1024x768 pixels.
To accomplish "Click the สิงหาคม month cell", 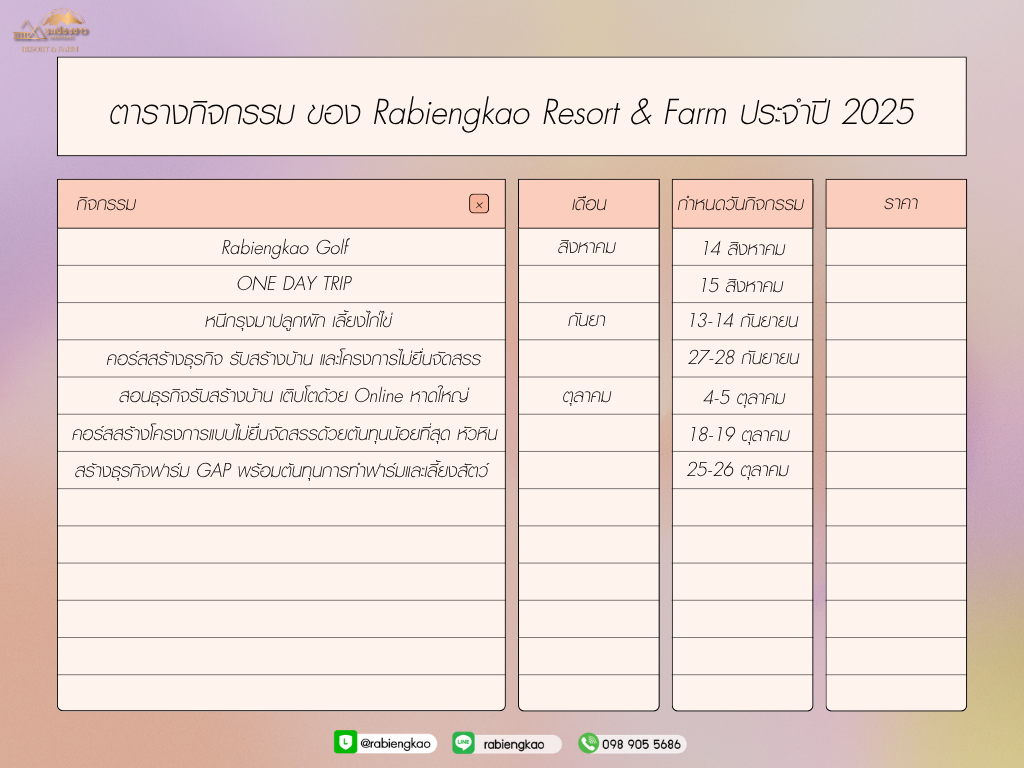I will point(588,247).
